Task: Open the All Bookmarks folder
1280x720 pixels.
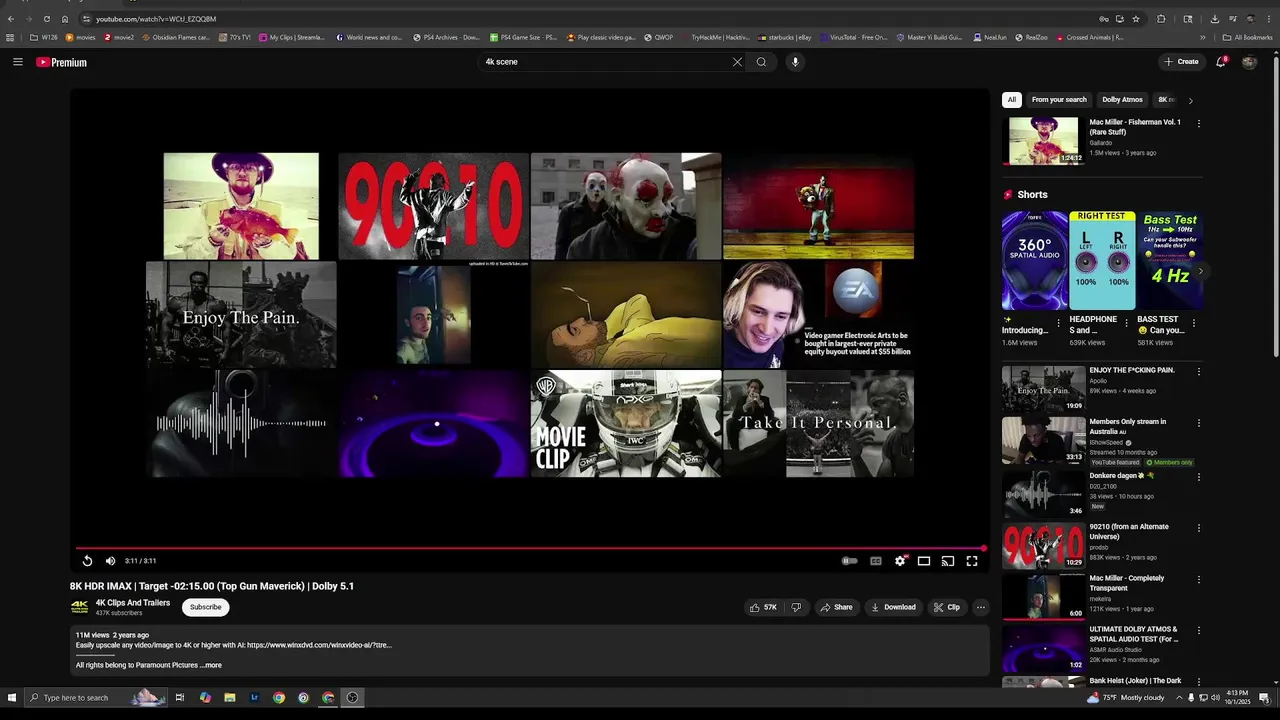Action: 1247,38
